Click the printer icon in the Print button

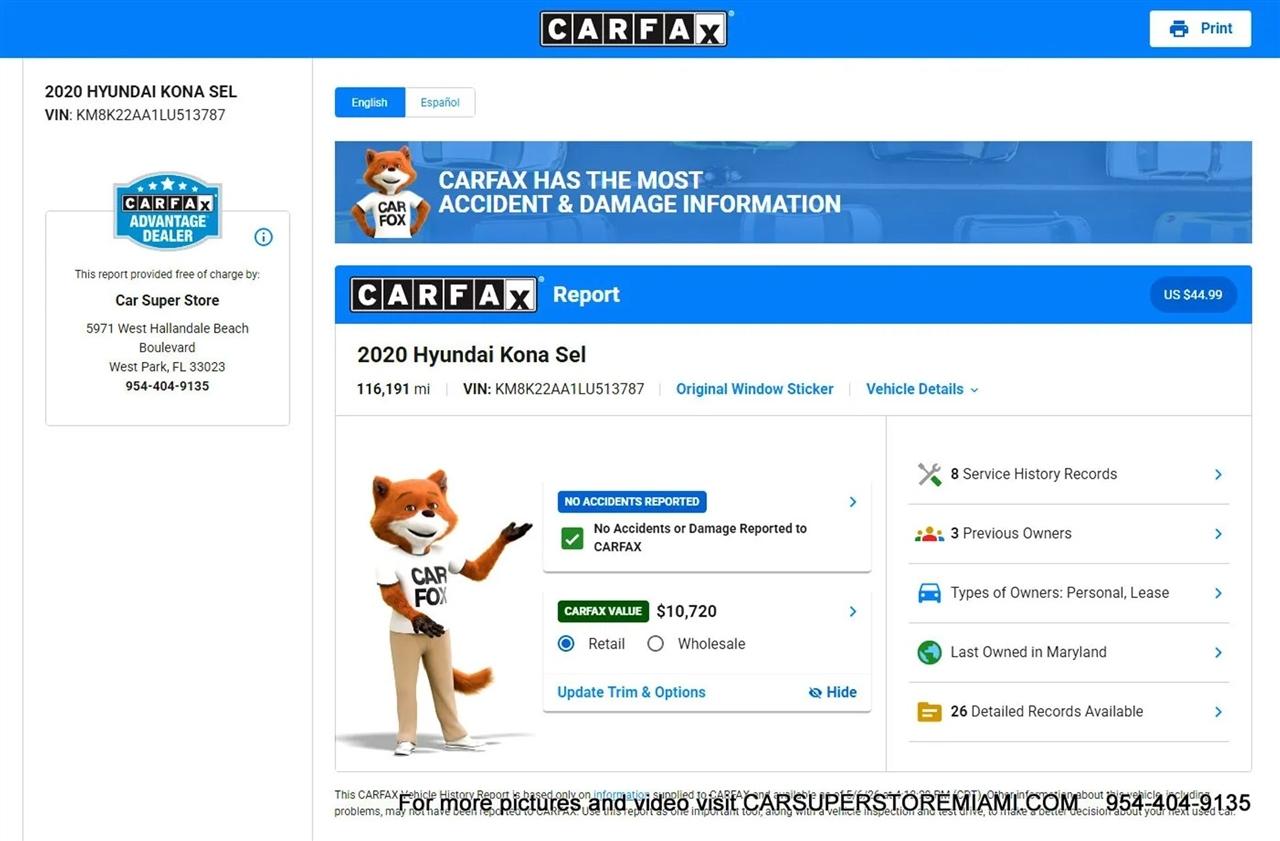[1179, 28]
